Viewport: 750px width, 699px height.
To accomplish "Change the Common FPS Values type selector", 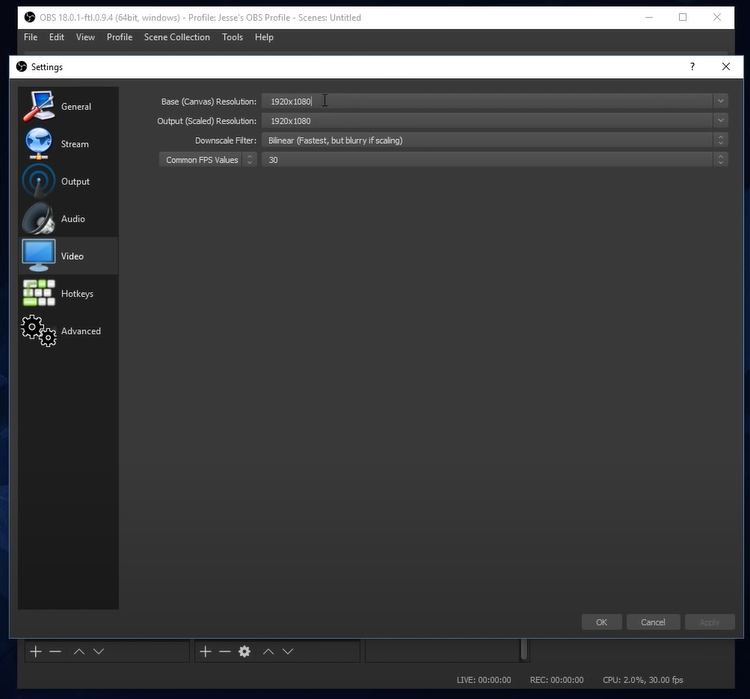I will 208,160.
